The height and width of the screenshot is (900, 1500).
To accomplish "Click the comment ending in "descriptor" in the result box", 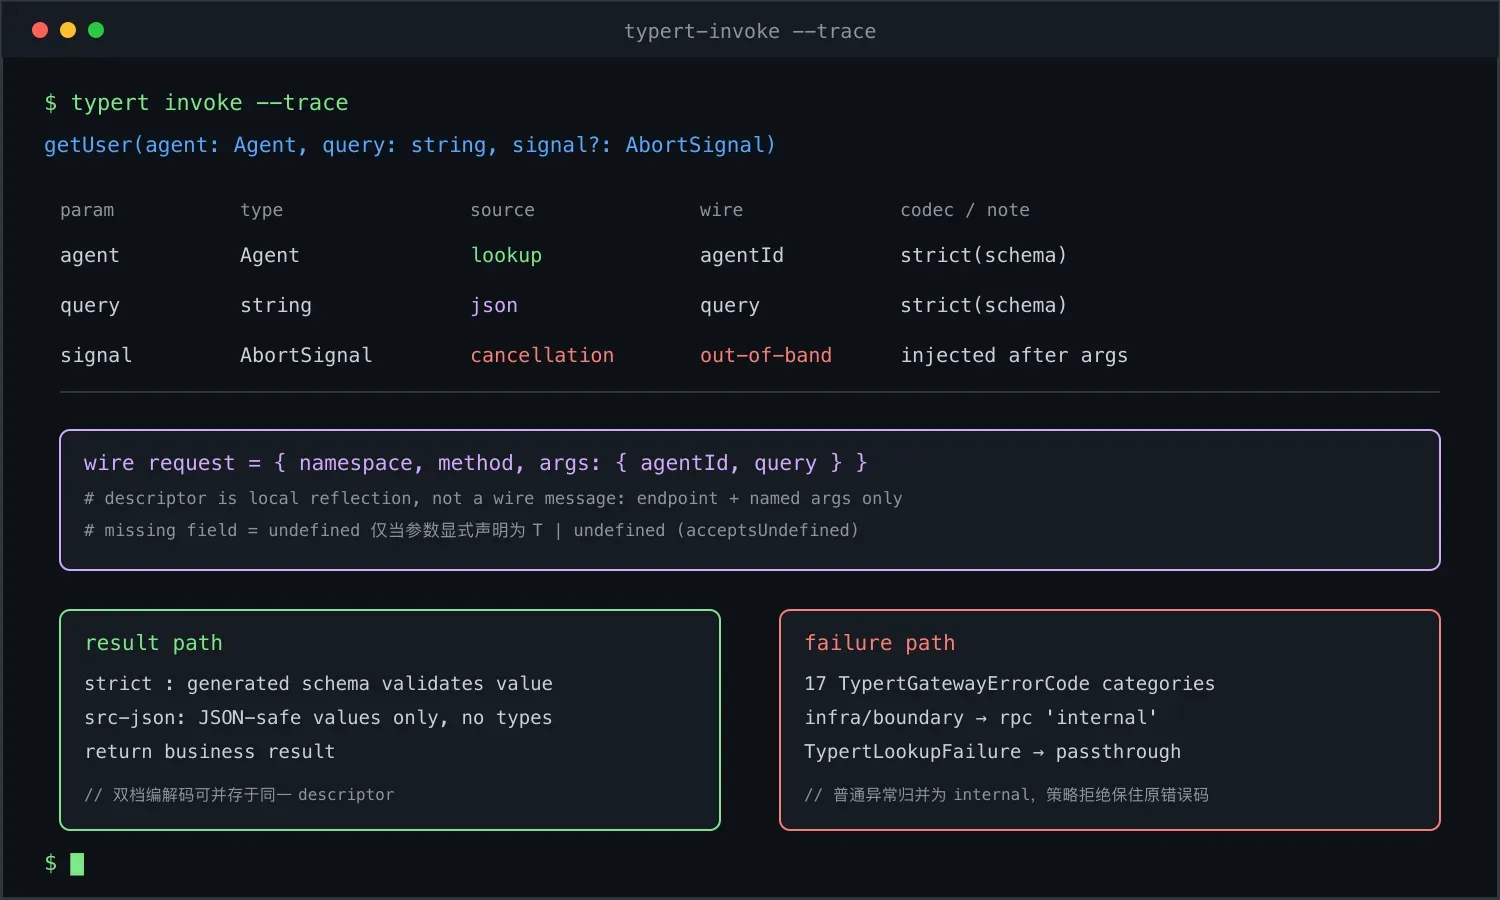I will (x=239, y=795).
